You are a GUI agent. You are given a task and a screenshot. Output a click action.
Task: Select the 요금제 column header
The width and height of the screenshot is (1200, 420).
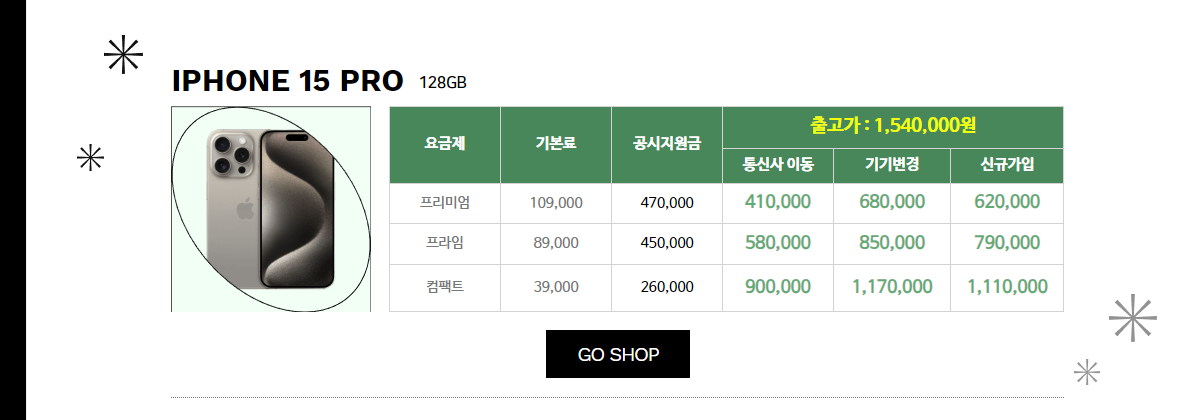(445, 144)
